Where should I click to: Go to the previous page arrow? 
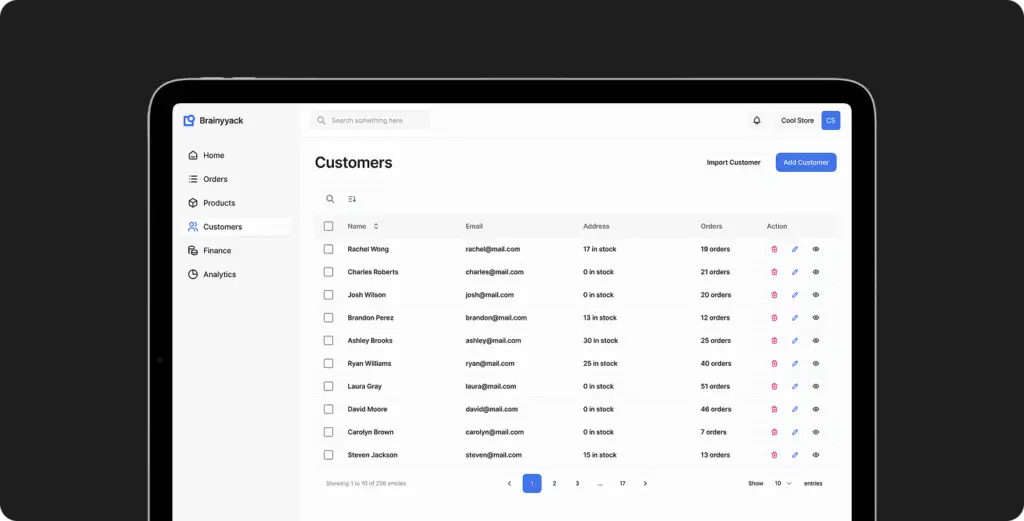coord(509,483)
